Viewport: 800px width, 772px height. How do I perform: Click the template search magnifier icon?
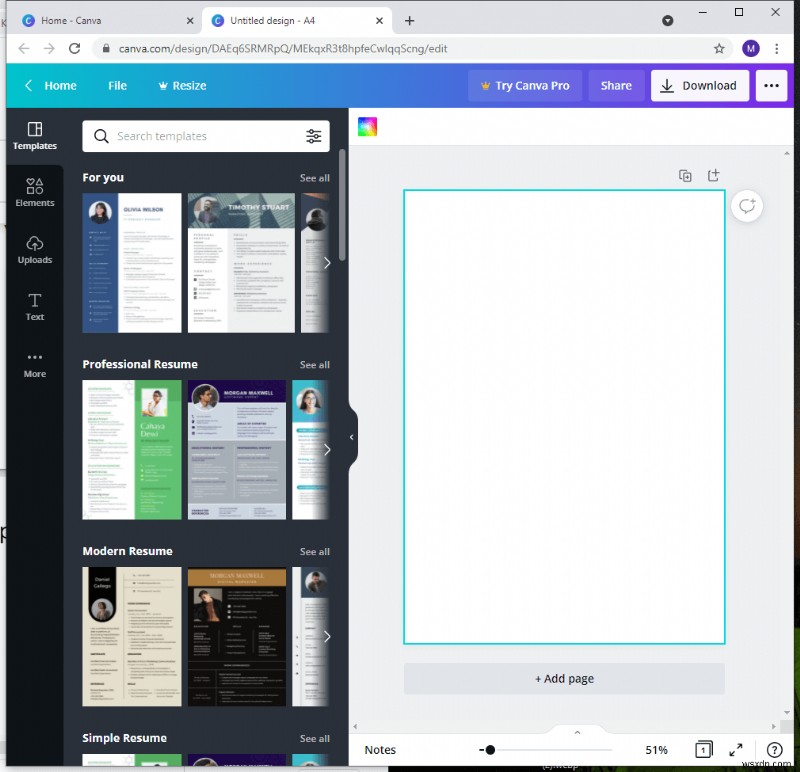pos(101,136)
